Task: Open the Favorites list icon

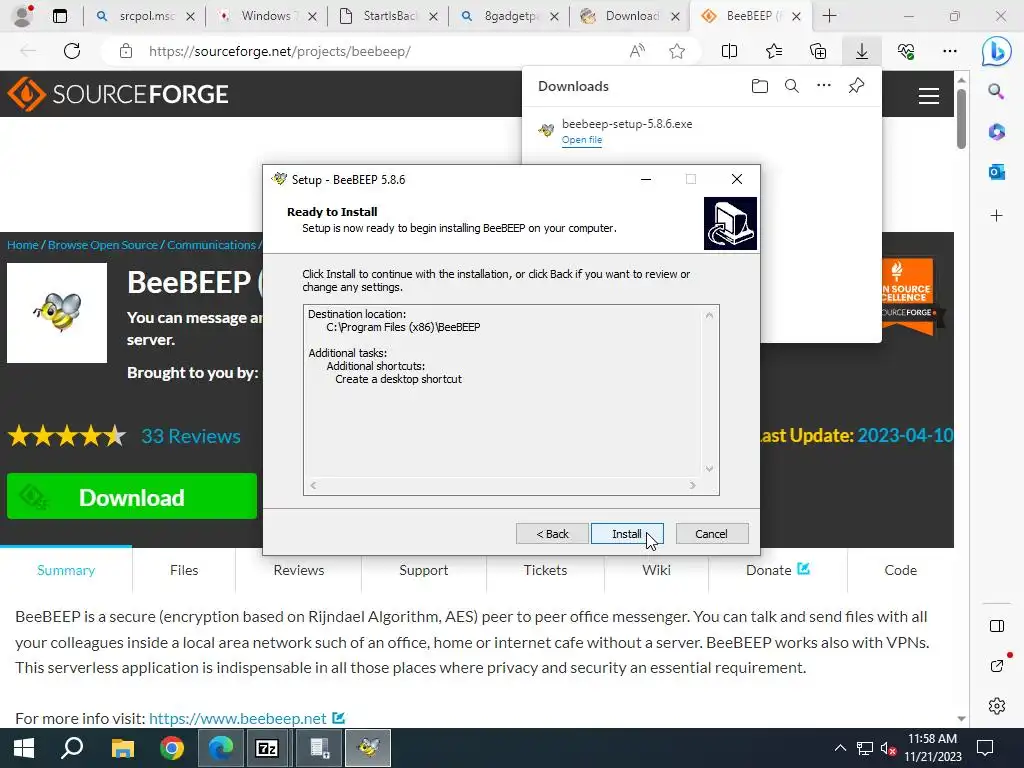Action: coord(774,51)
